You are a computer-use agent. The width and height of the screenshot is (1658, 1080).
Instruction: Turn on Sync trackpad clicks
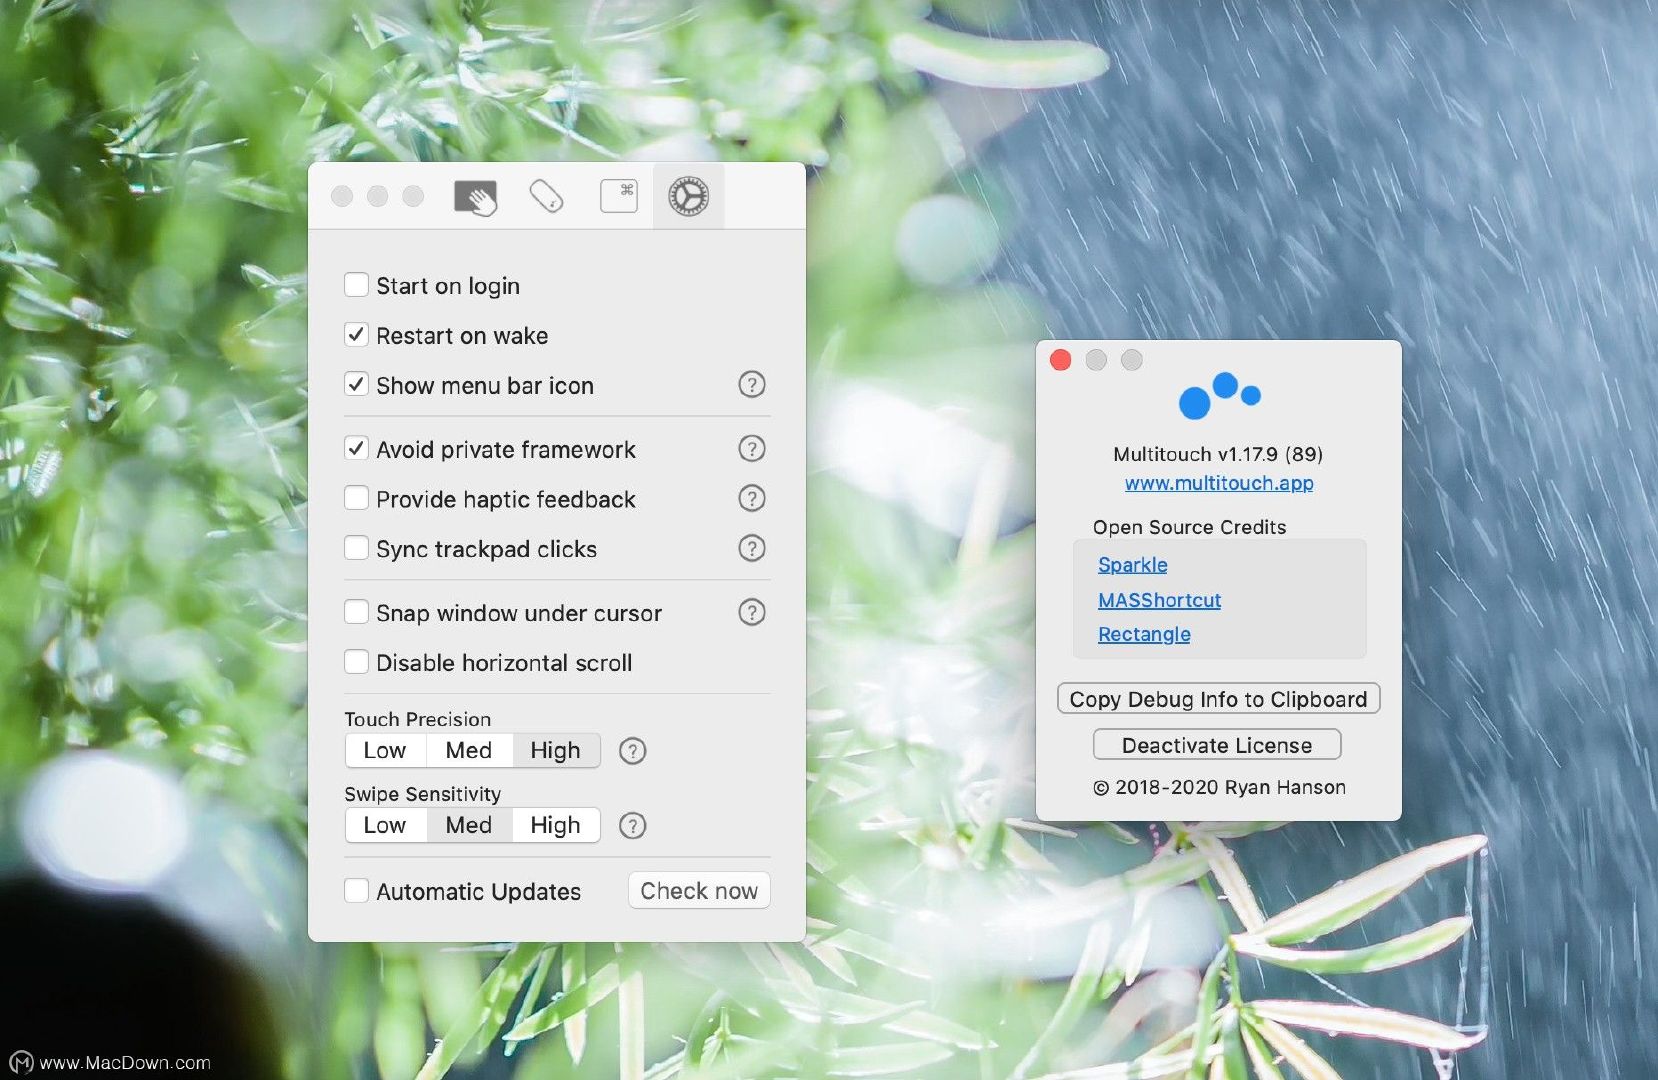356,548
